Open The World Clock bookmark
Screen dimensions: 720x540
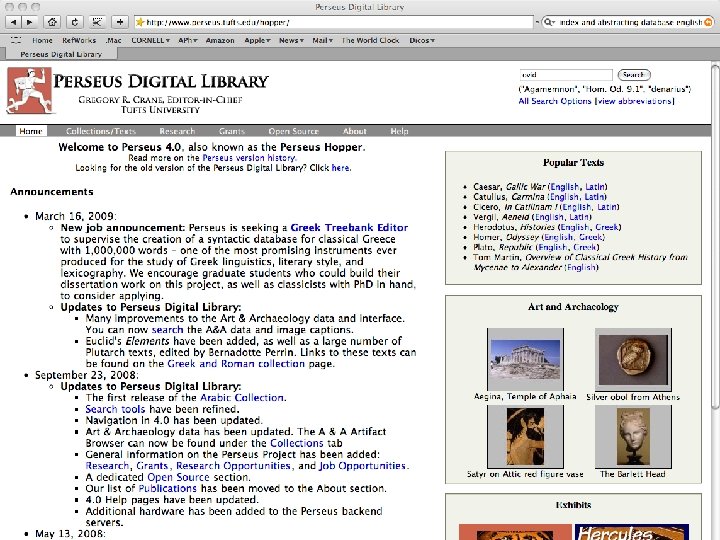point(371,40)
